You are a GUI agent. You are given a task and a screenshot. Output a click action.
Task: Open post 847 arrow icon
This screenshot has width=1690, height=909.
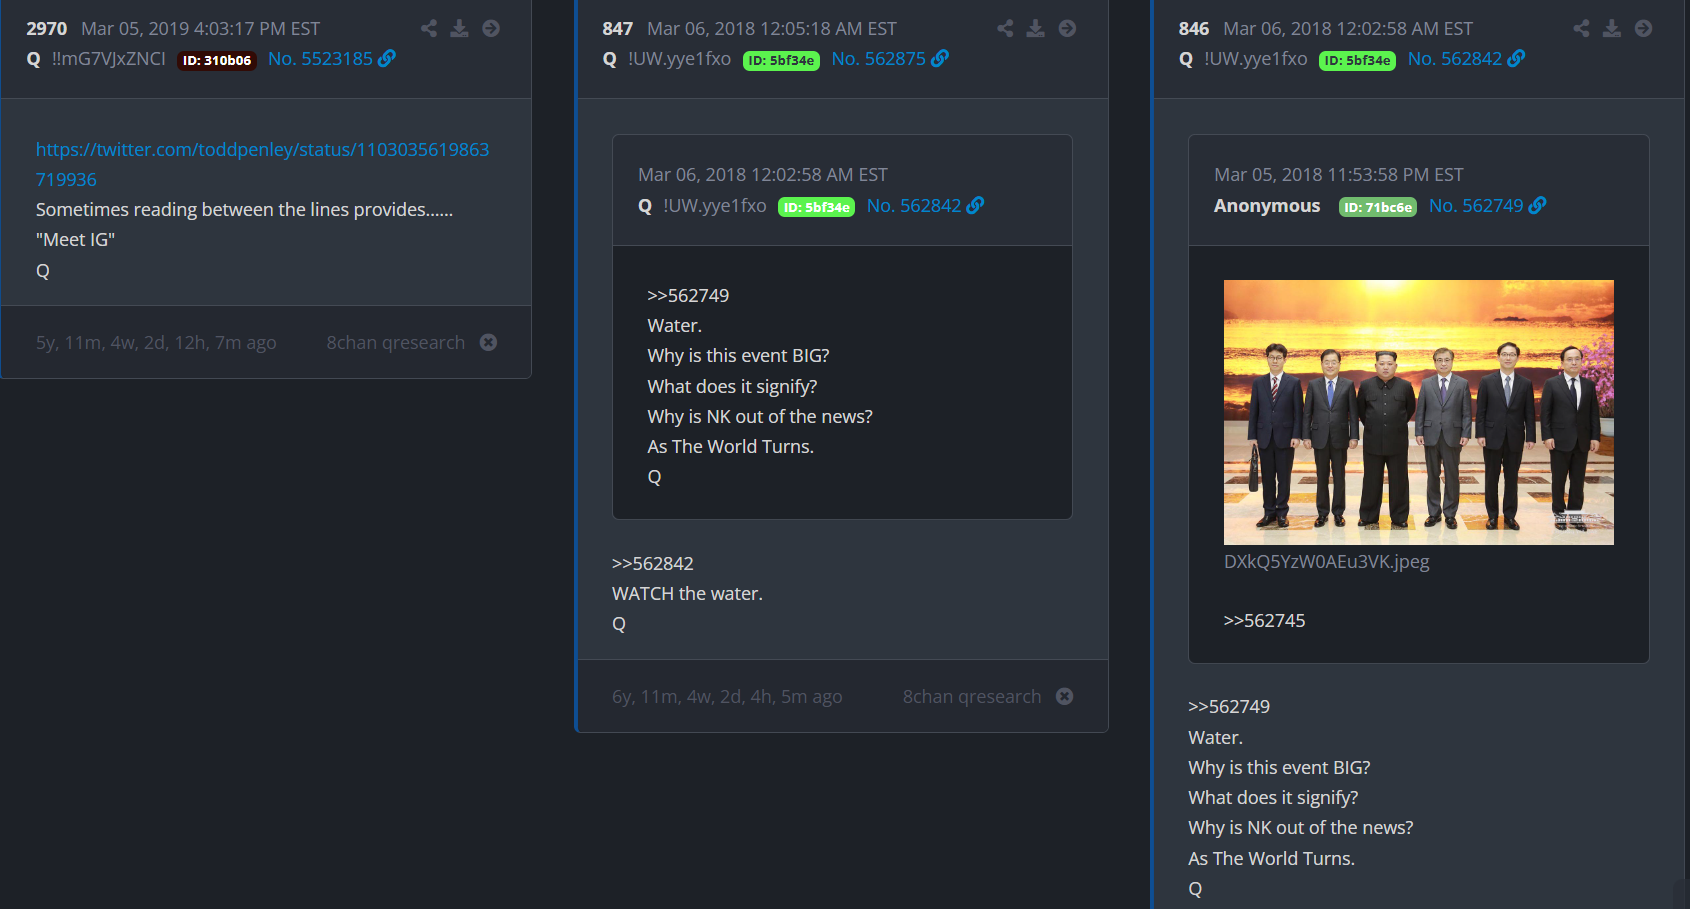coord(1068,28)
